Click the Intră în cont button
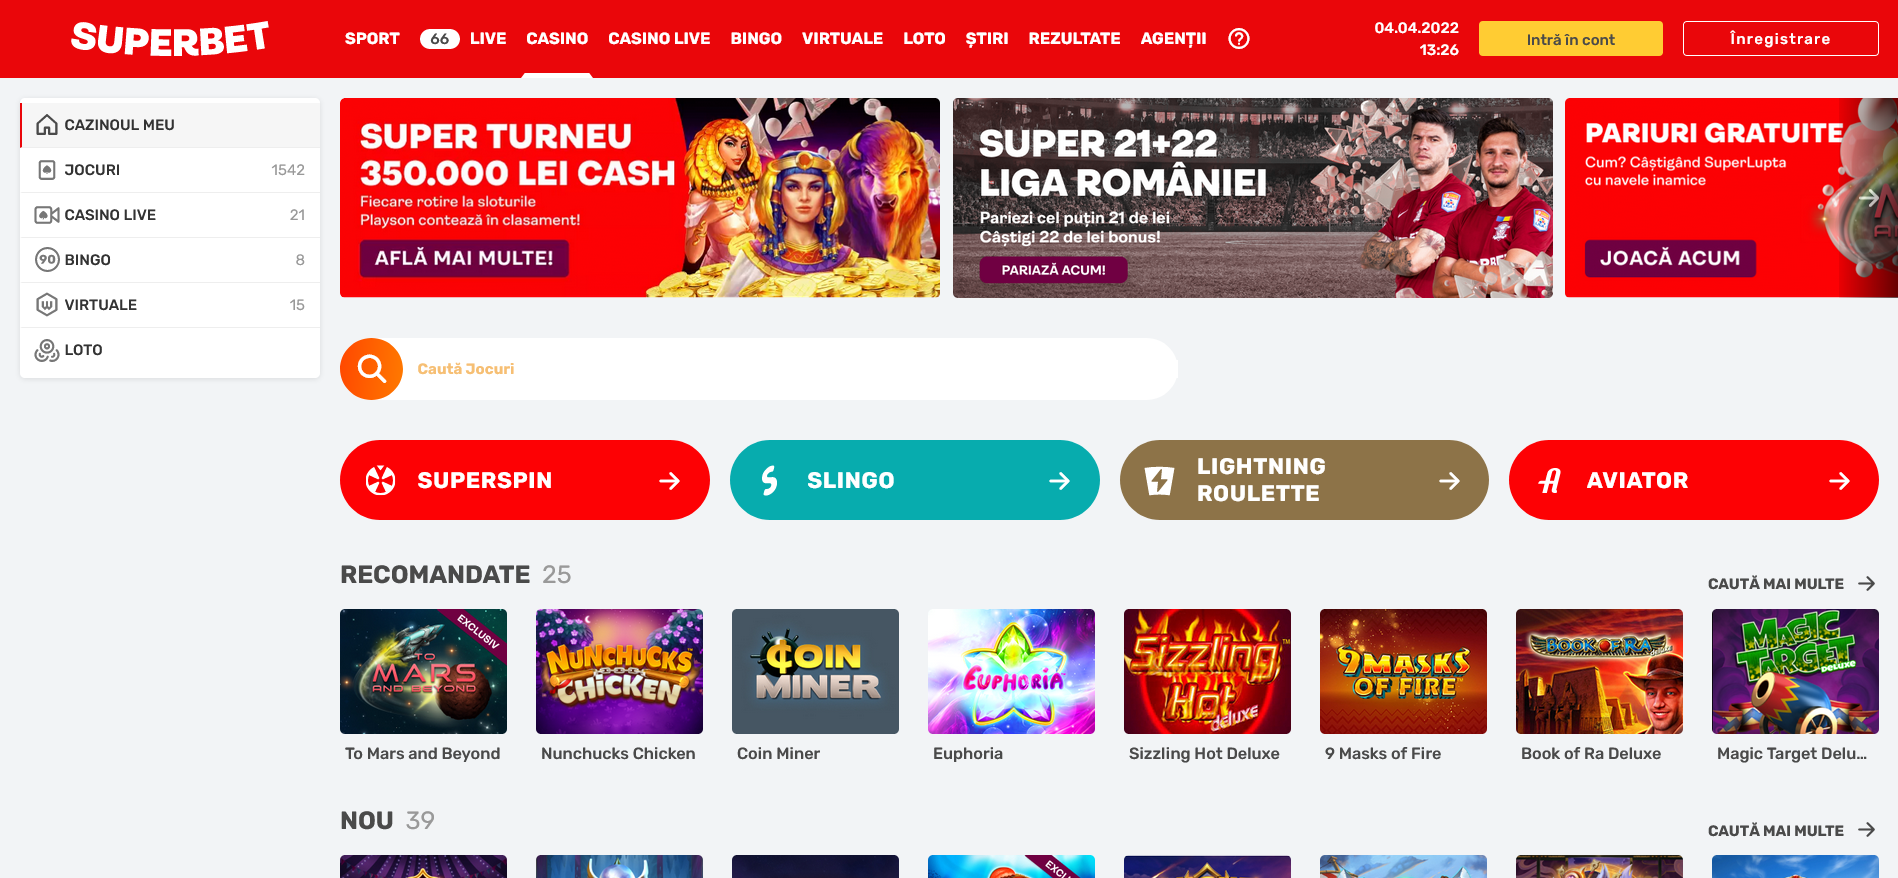 point(1570,39)
